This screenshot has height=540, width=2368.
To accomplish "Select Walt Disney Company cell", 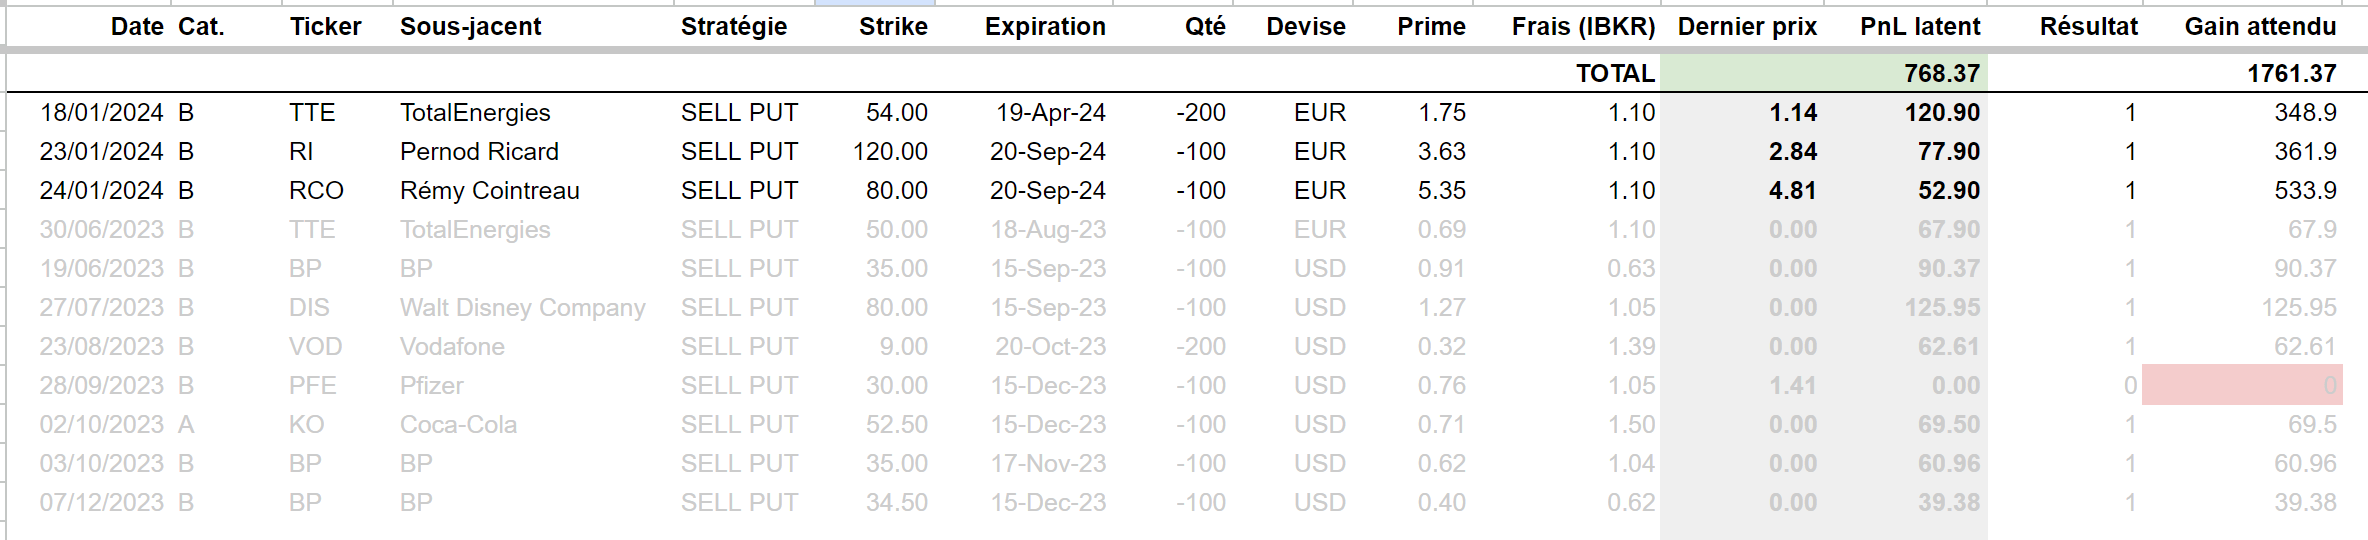I will coord(522,308).
